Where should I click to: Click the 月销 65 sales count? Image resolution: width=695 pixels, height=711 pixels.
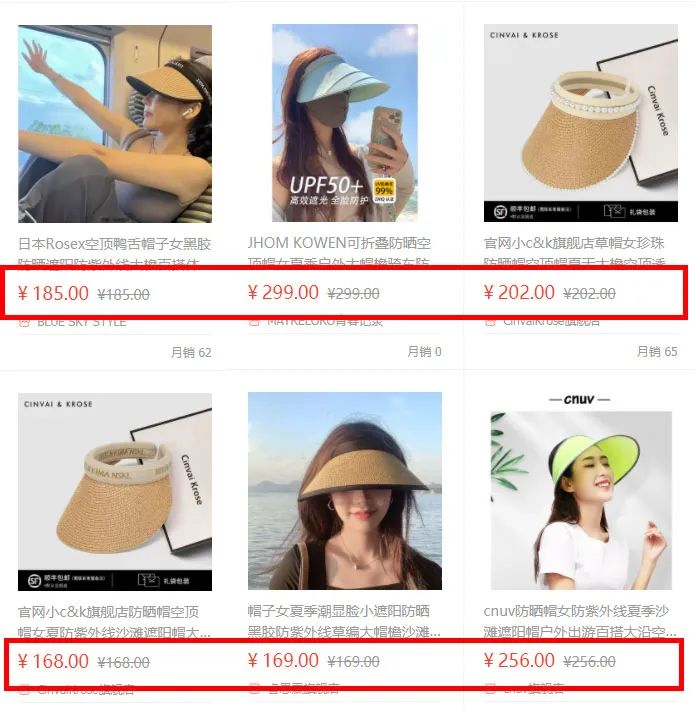pyautogui.click(x=657, y=351)
